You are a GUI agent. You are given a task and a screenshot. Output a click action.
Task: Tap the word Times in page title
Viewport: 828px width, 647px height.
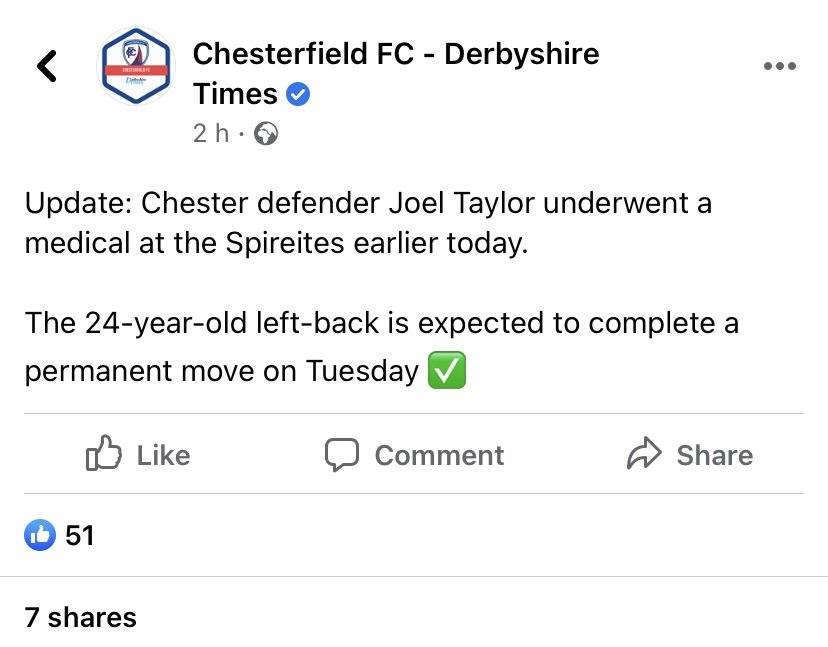coord(235,95)
